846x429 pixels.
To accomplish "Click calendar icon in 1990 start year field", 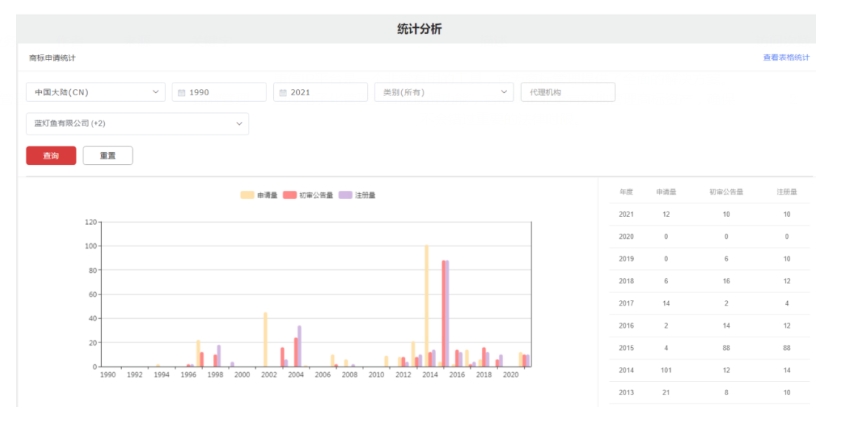I will (181, 93).
